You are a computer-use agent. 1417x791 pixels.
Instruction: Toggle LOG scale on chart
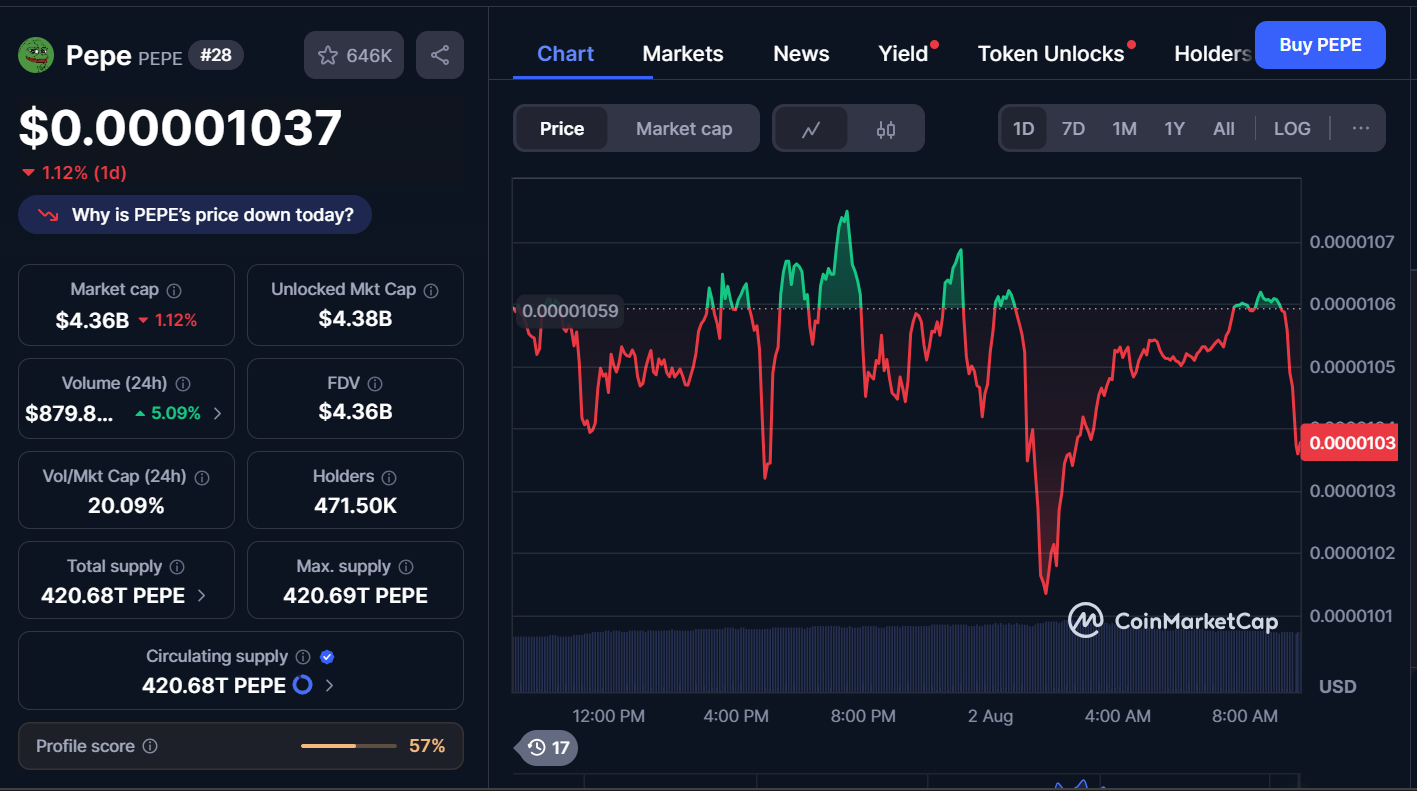click(1292, 129)
